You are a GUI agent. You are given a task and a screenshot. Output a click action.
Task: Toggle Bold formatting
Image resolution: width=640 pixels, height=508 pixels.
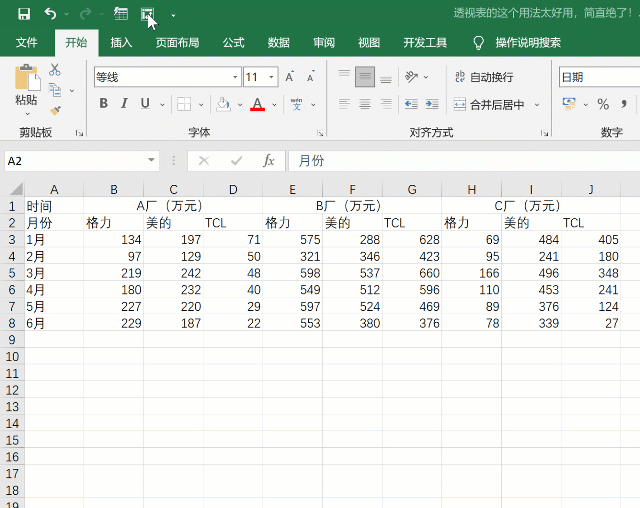click(104, 104)
